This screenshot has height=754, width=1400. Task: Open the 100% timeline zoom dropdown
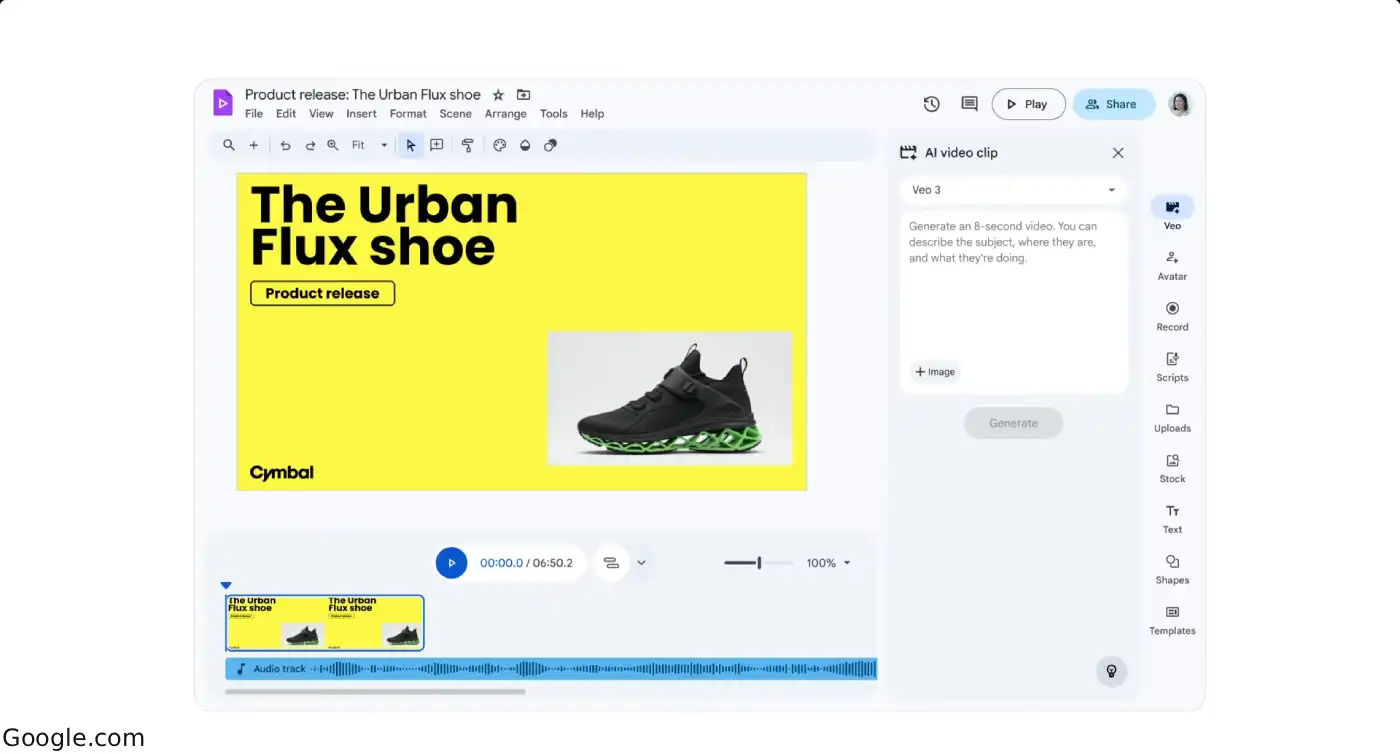(x=829, y=563)
